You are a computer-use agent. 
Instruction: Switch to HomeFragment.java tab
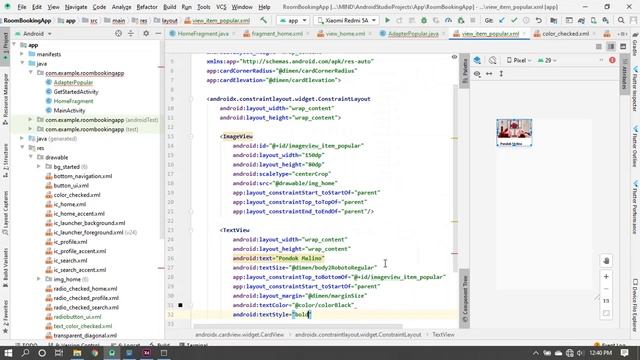point(203,34)
